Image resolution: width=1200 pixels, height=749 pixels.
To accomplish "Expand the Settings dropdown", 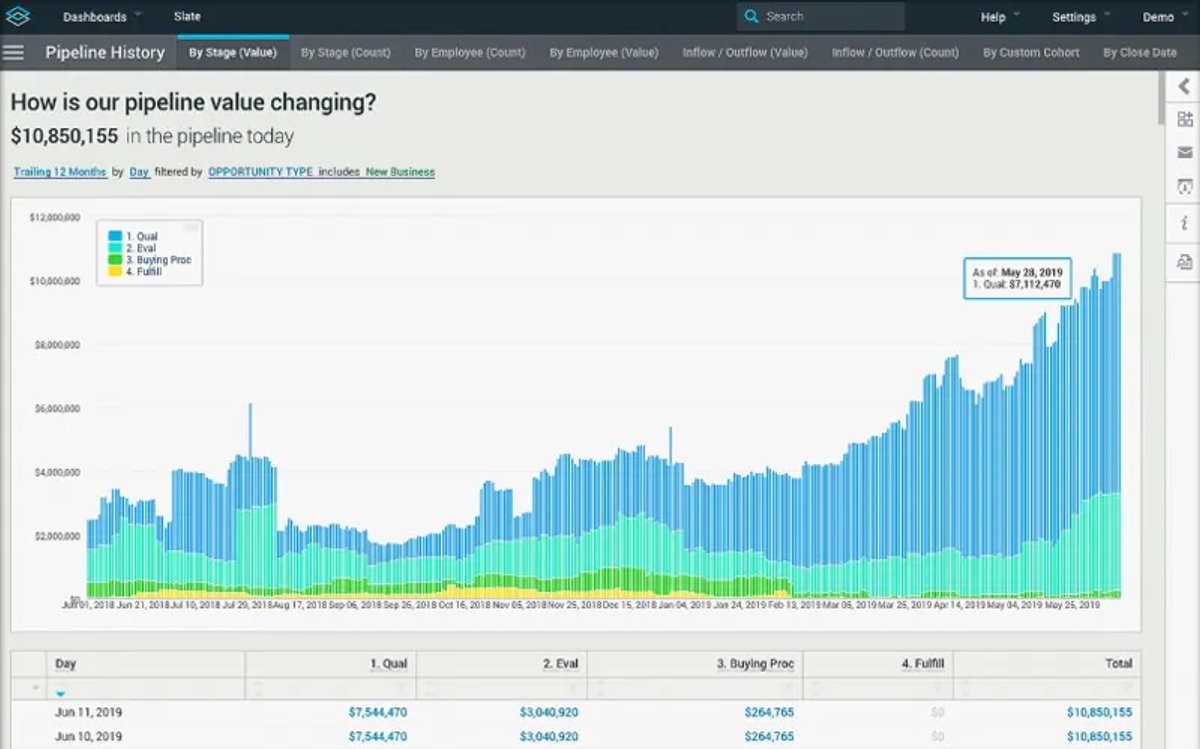I will click(x=1081, y=17).
